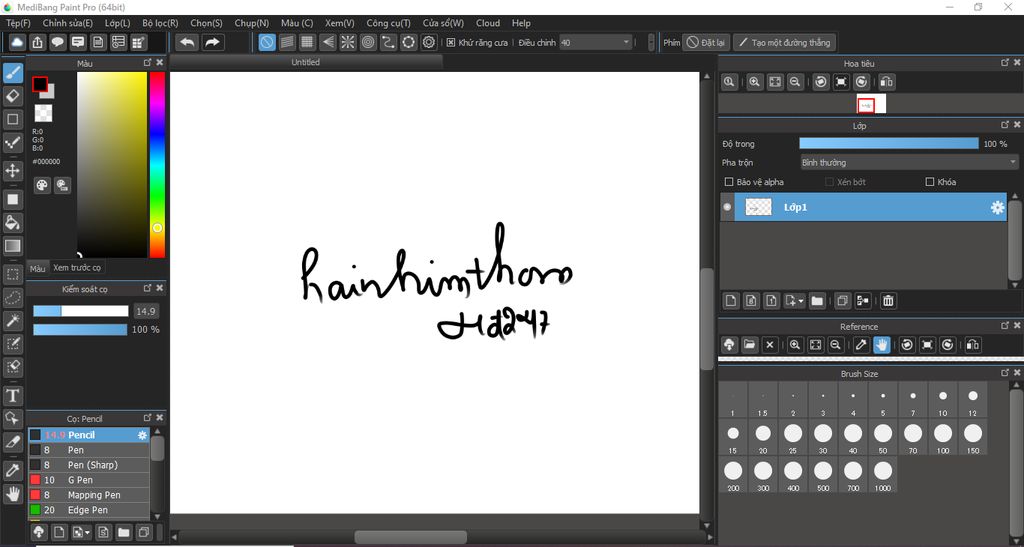Open file folder icon in Reference panel

click(749, 345)
